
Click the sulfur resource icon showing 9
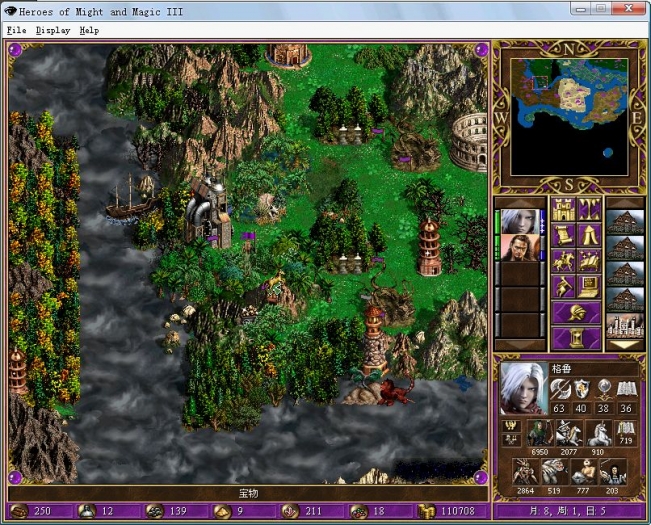[221, 511]
